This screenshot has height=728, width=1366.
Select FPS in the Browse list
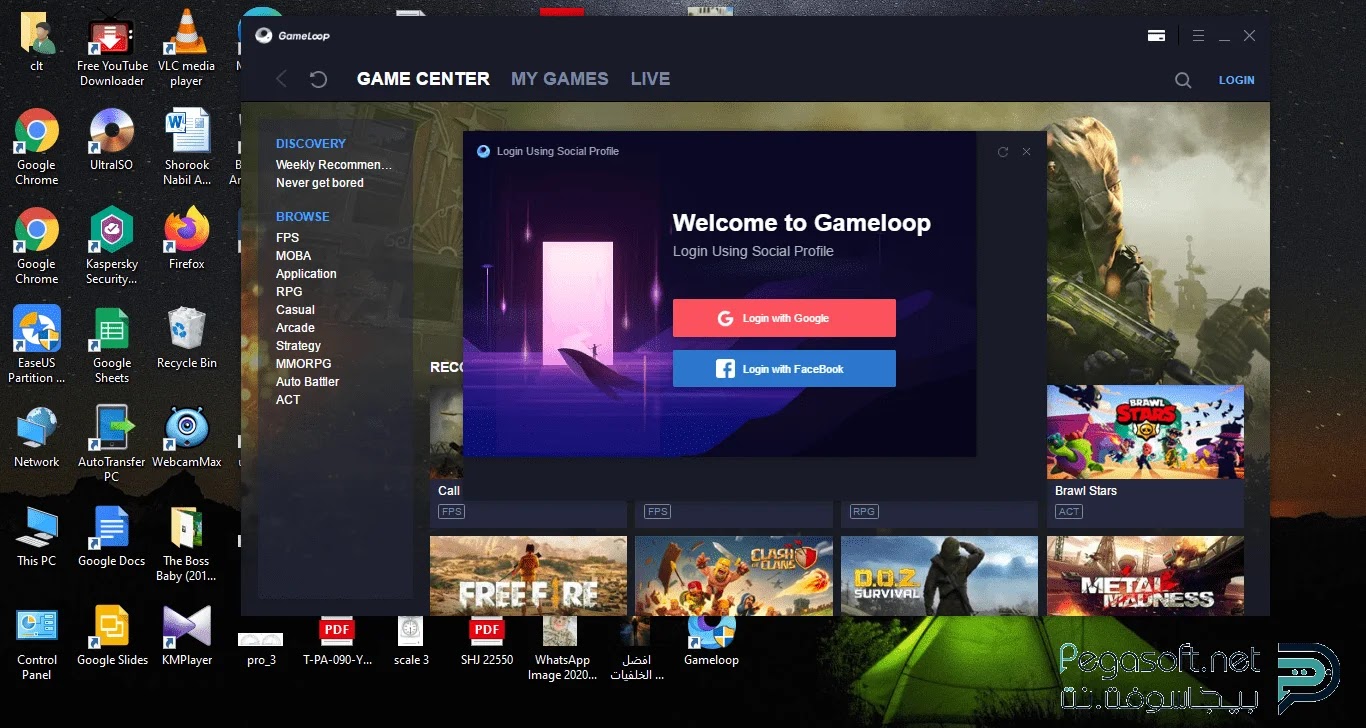(287, 238)
